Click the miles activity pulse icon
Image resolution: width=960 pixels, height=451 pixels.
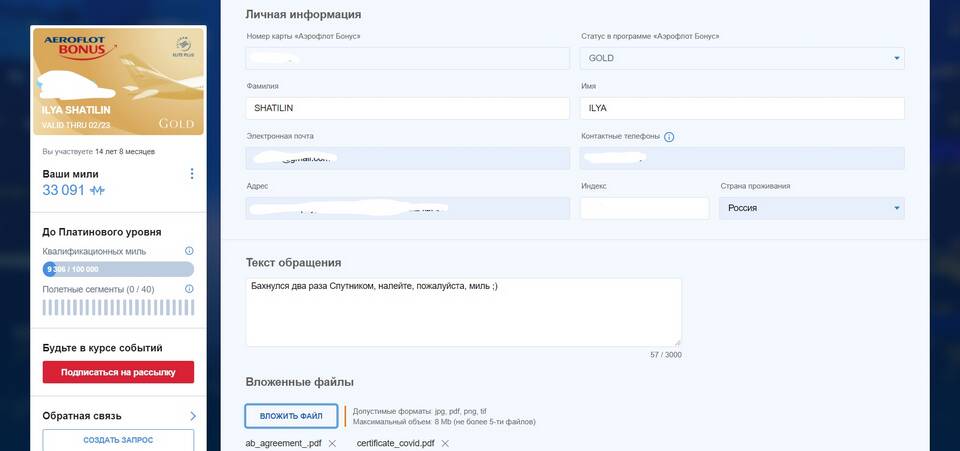coord(97,190)
